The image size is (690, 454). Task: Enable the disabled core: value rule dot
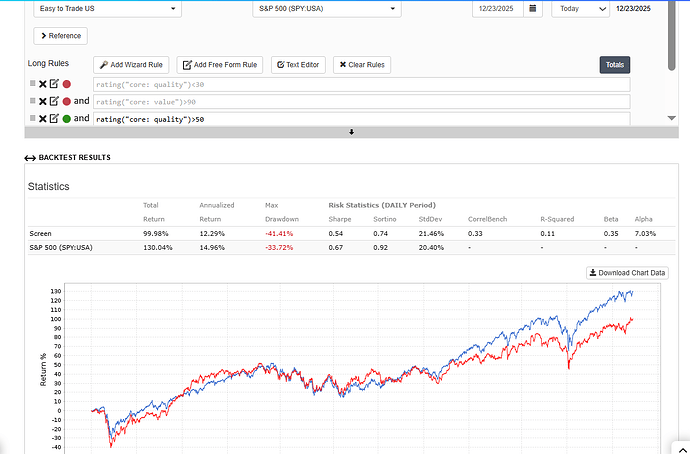pyautogui.click(x=66, y=101)
